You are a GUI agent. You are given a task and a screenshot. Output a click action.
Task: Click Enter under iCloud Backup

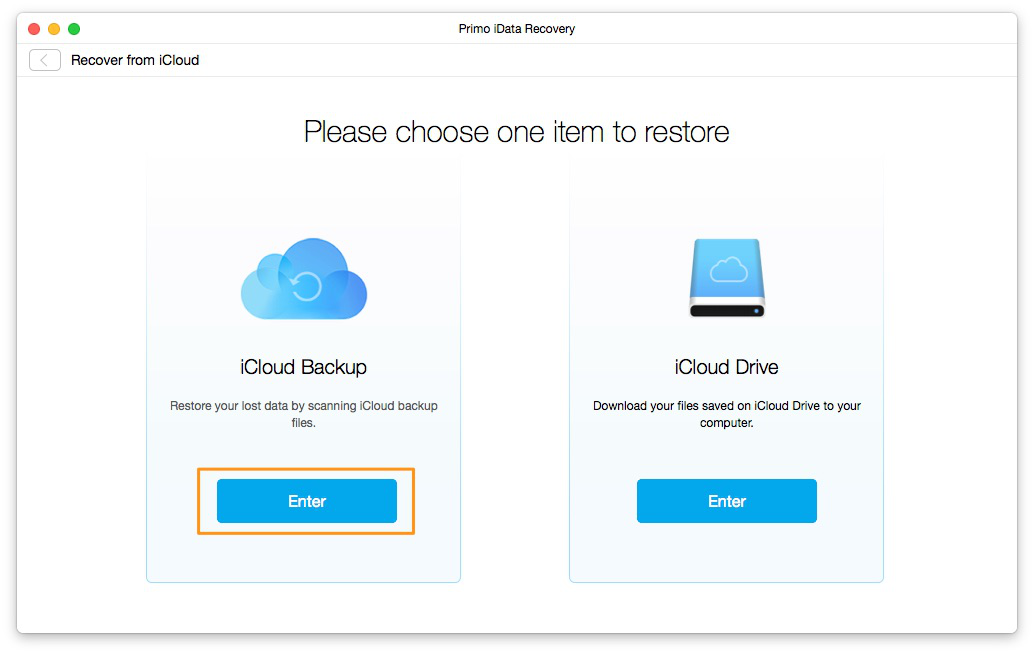coord(307,501)
